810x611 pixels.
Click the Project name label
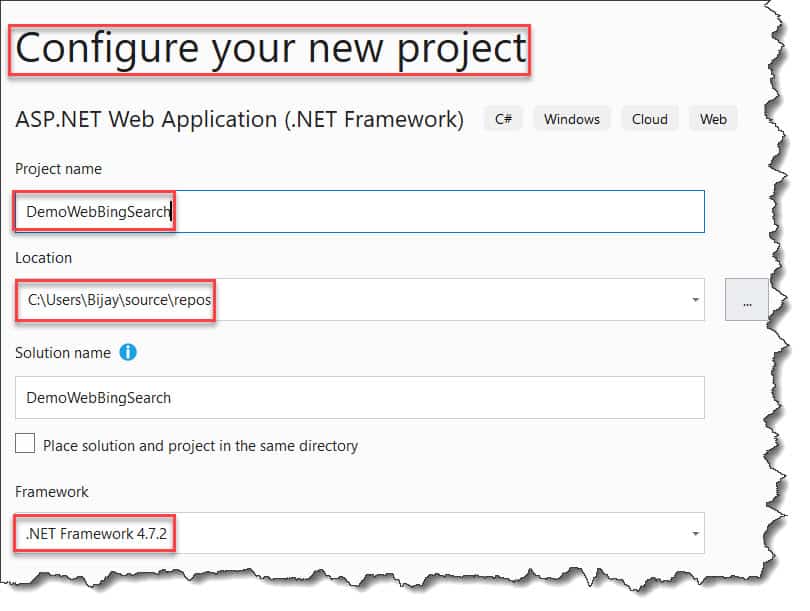click(58, 169)
